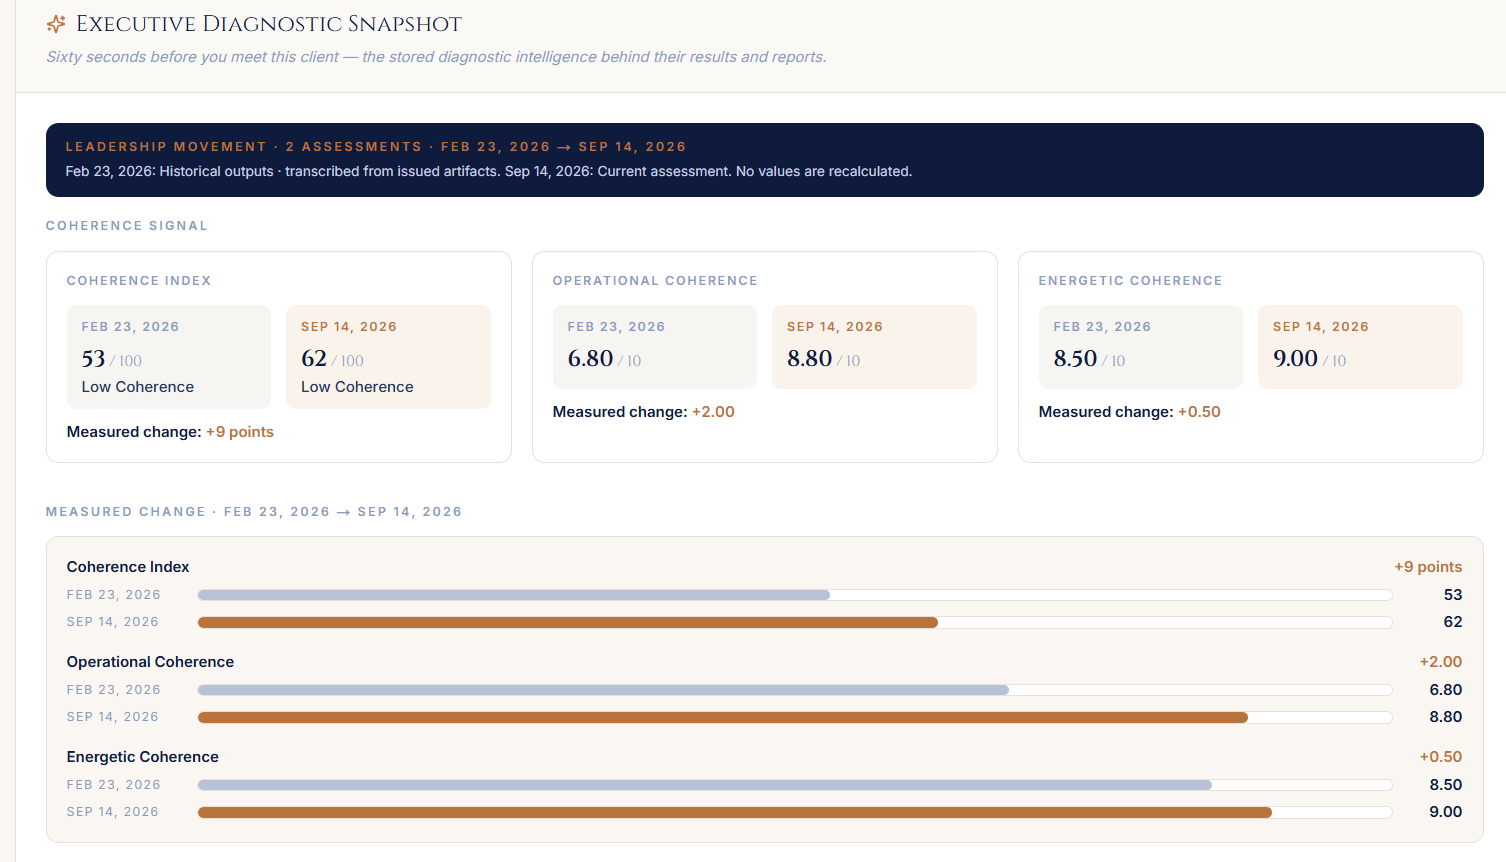
Task: Click the Coherence Index title above the bars
Action: coord(128,567)
